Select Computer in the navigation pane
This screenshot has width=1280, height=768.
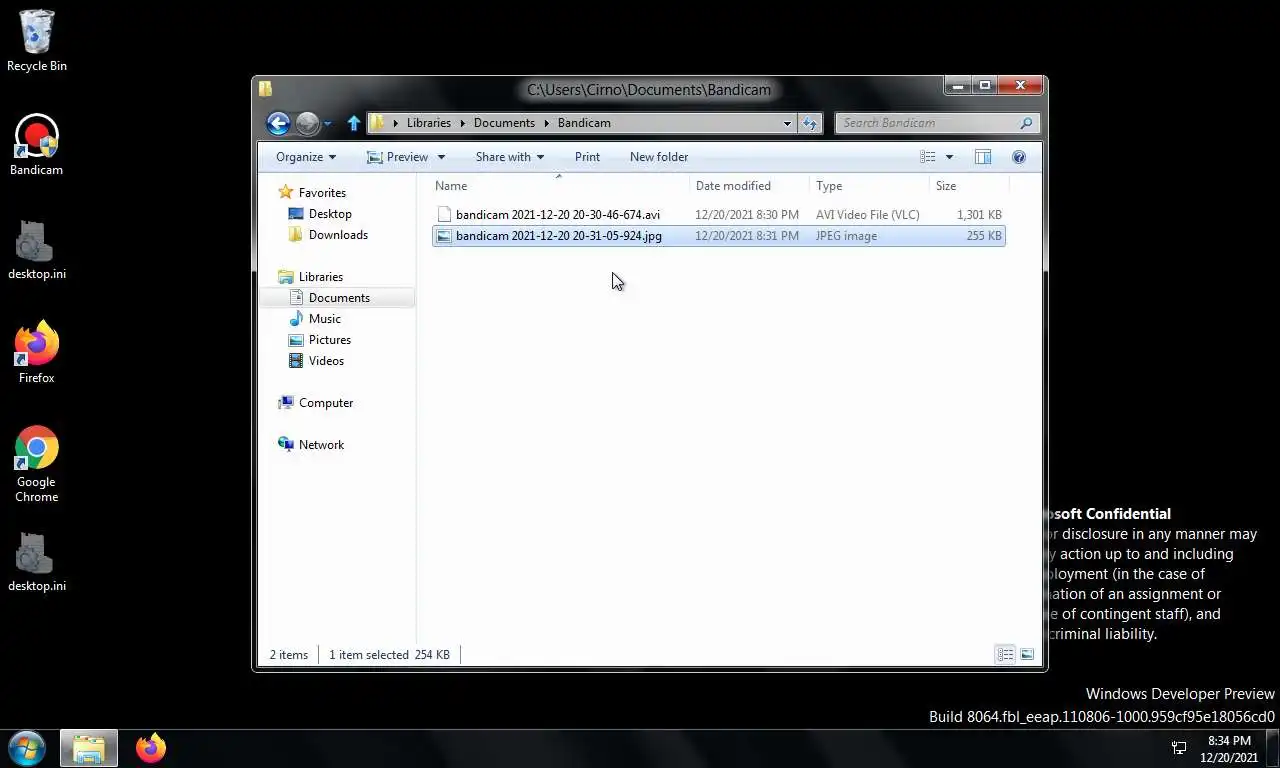pyautogui.click(x=326, y=403)
